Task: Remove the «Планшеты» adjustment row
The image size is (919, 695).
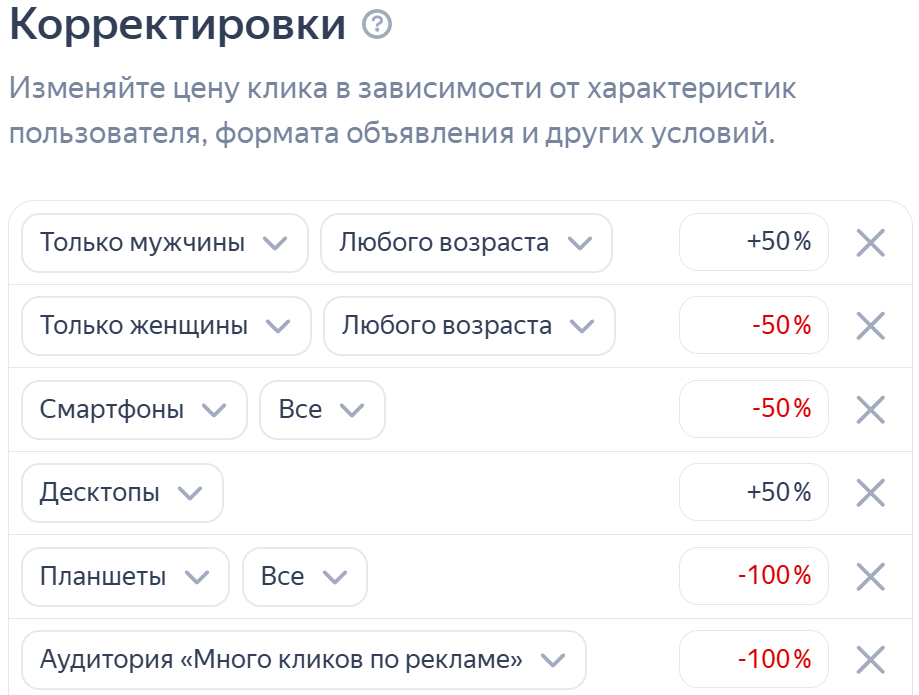Action: tap(869, 576)
